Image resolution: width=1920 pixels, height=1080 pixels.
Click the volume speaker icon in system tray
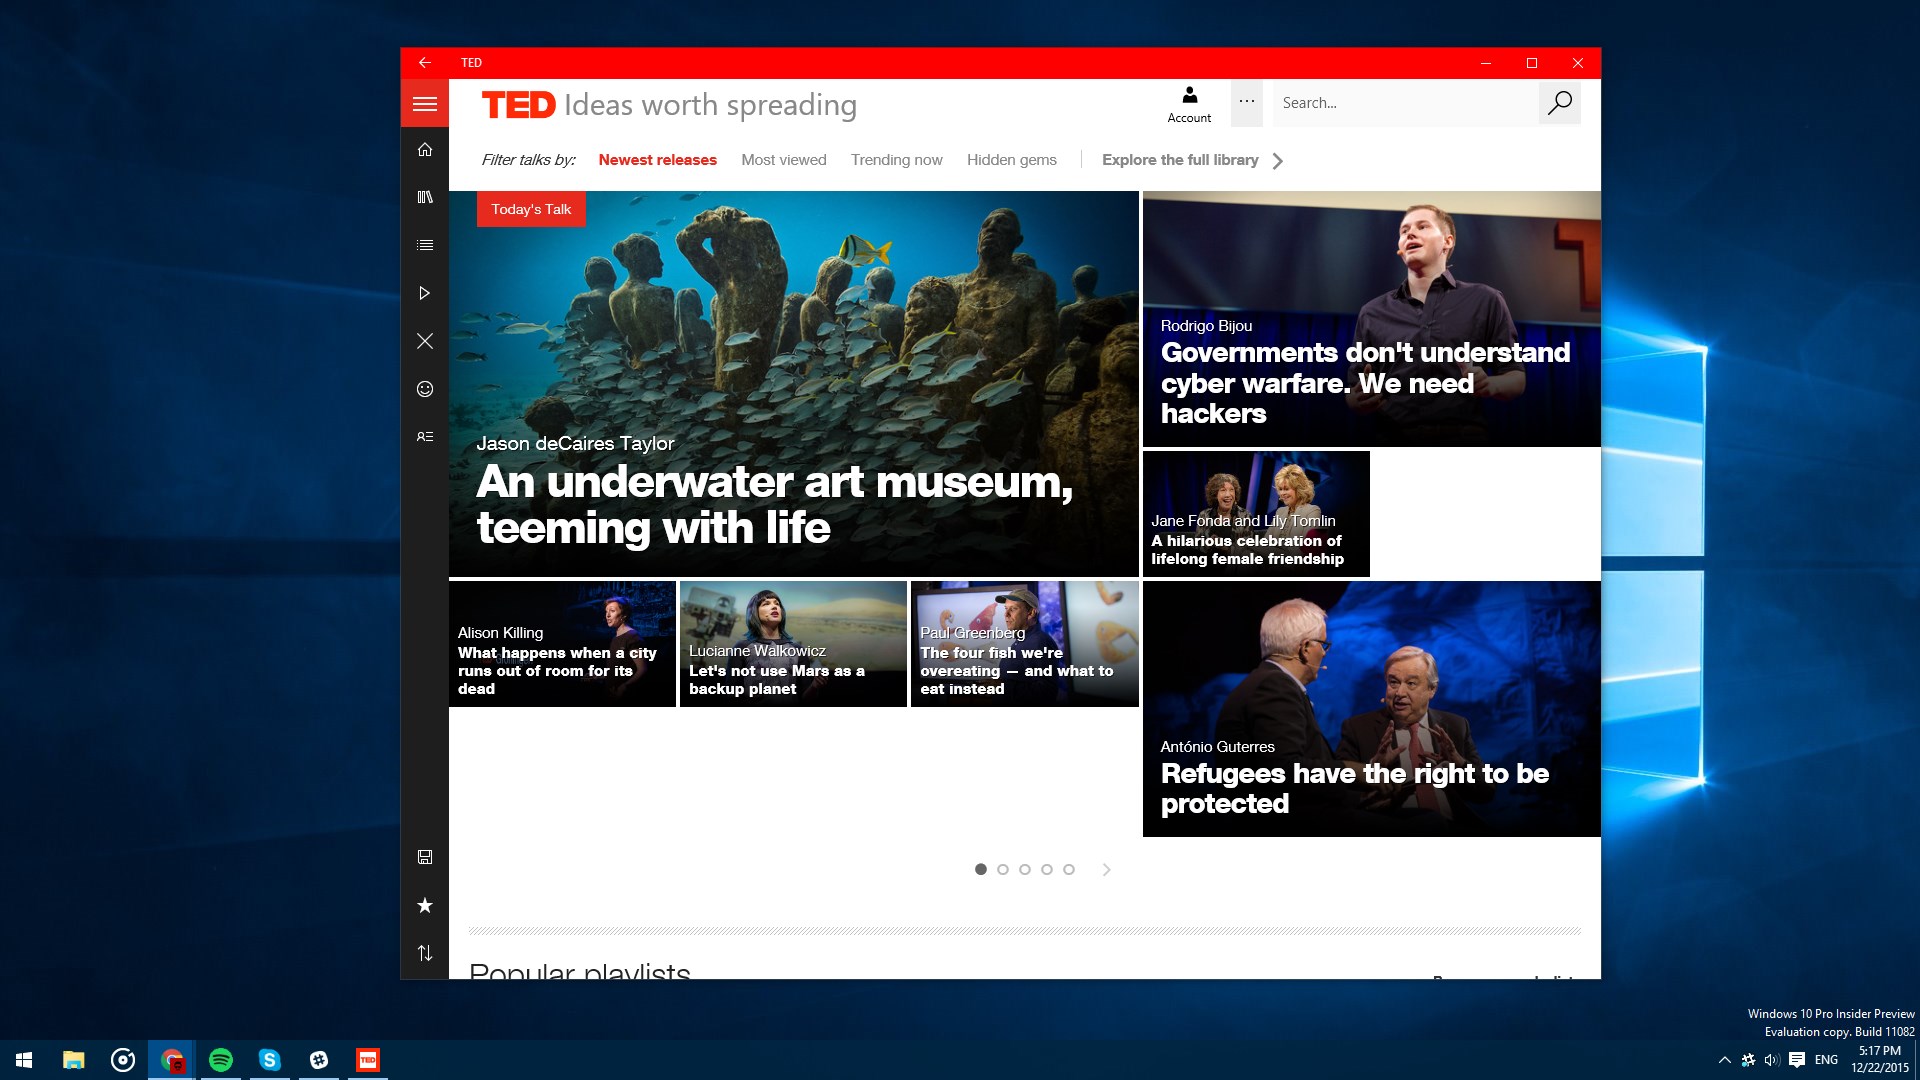[x=1772, y=1060]
